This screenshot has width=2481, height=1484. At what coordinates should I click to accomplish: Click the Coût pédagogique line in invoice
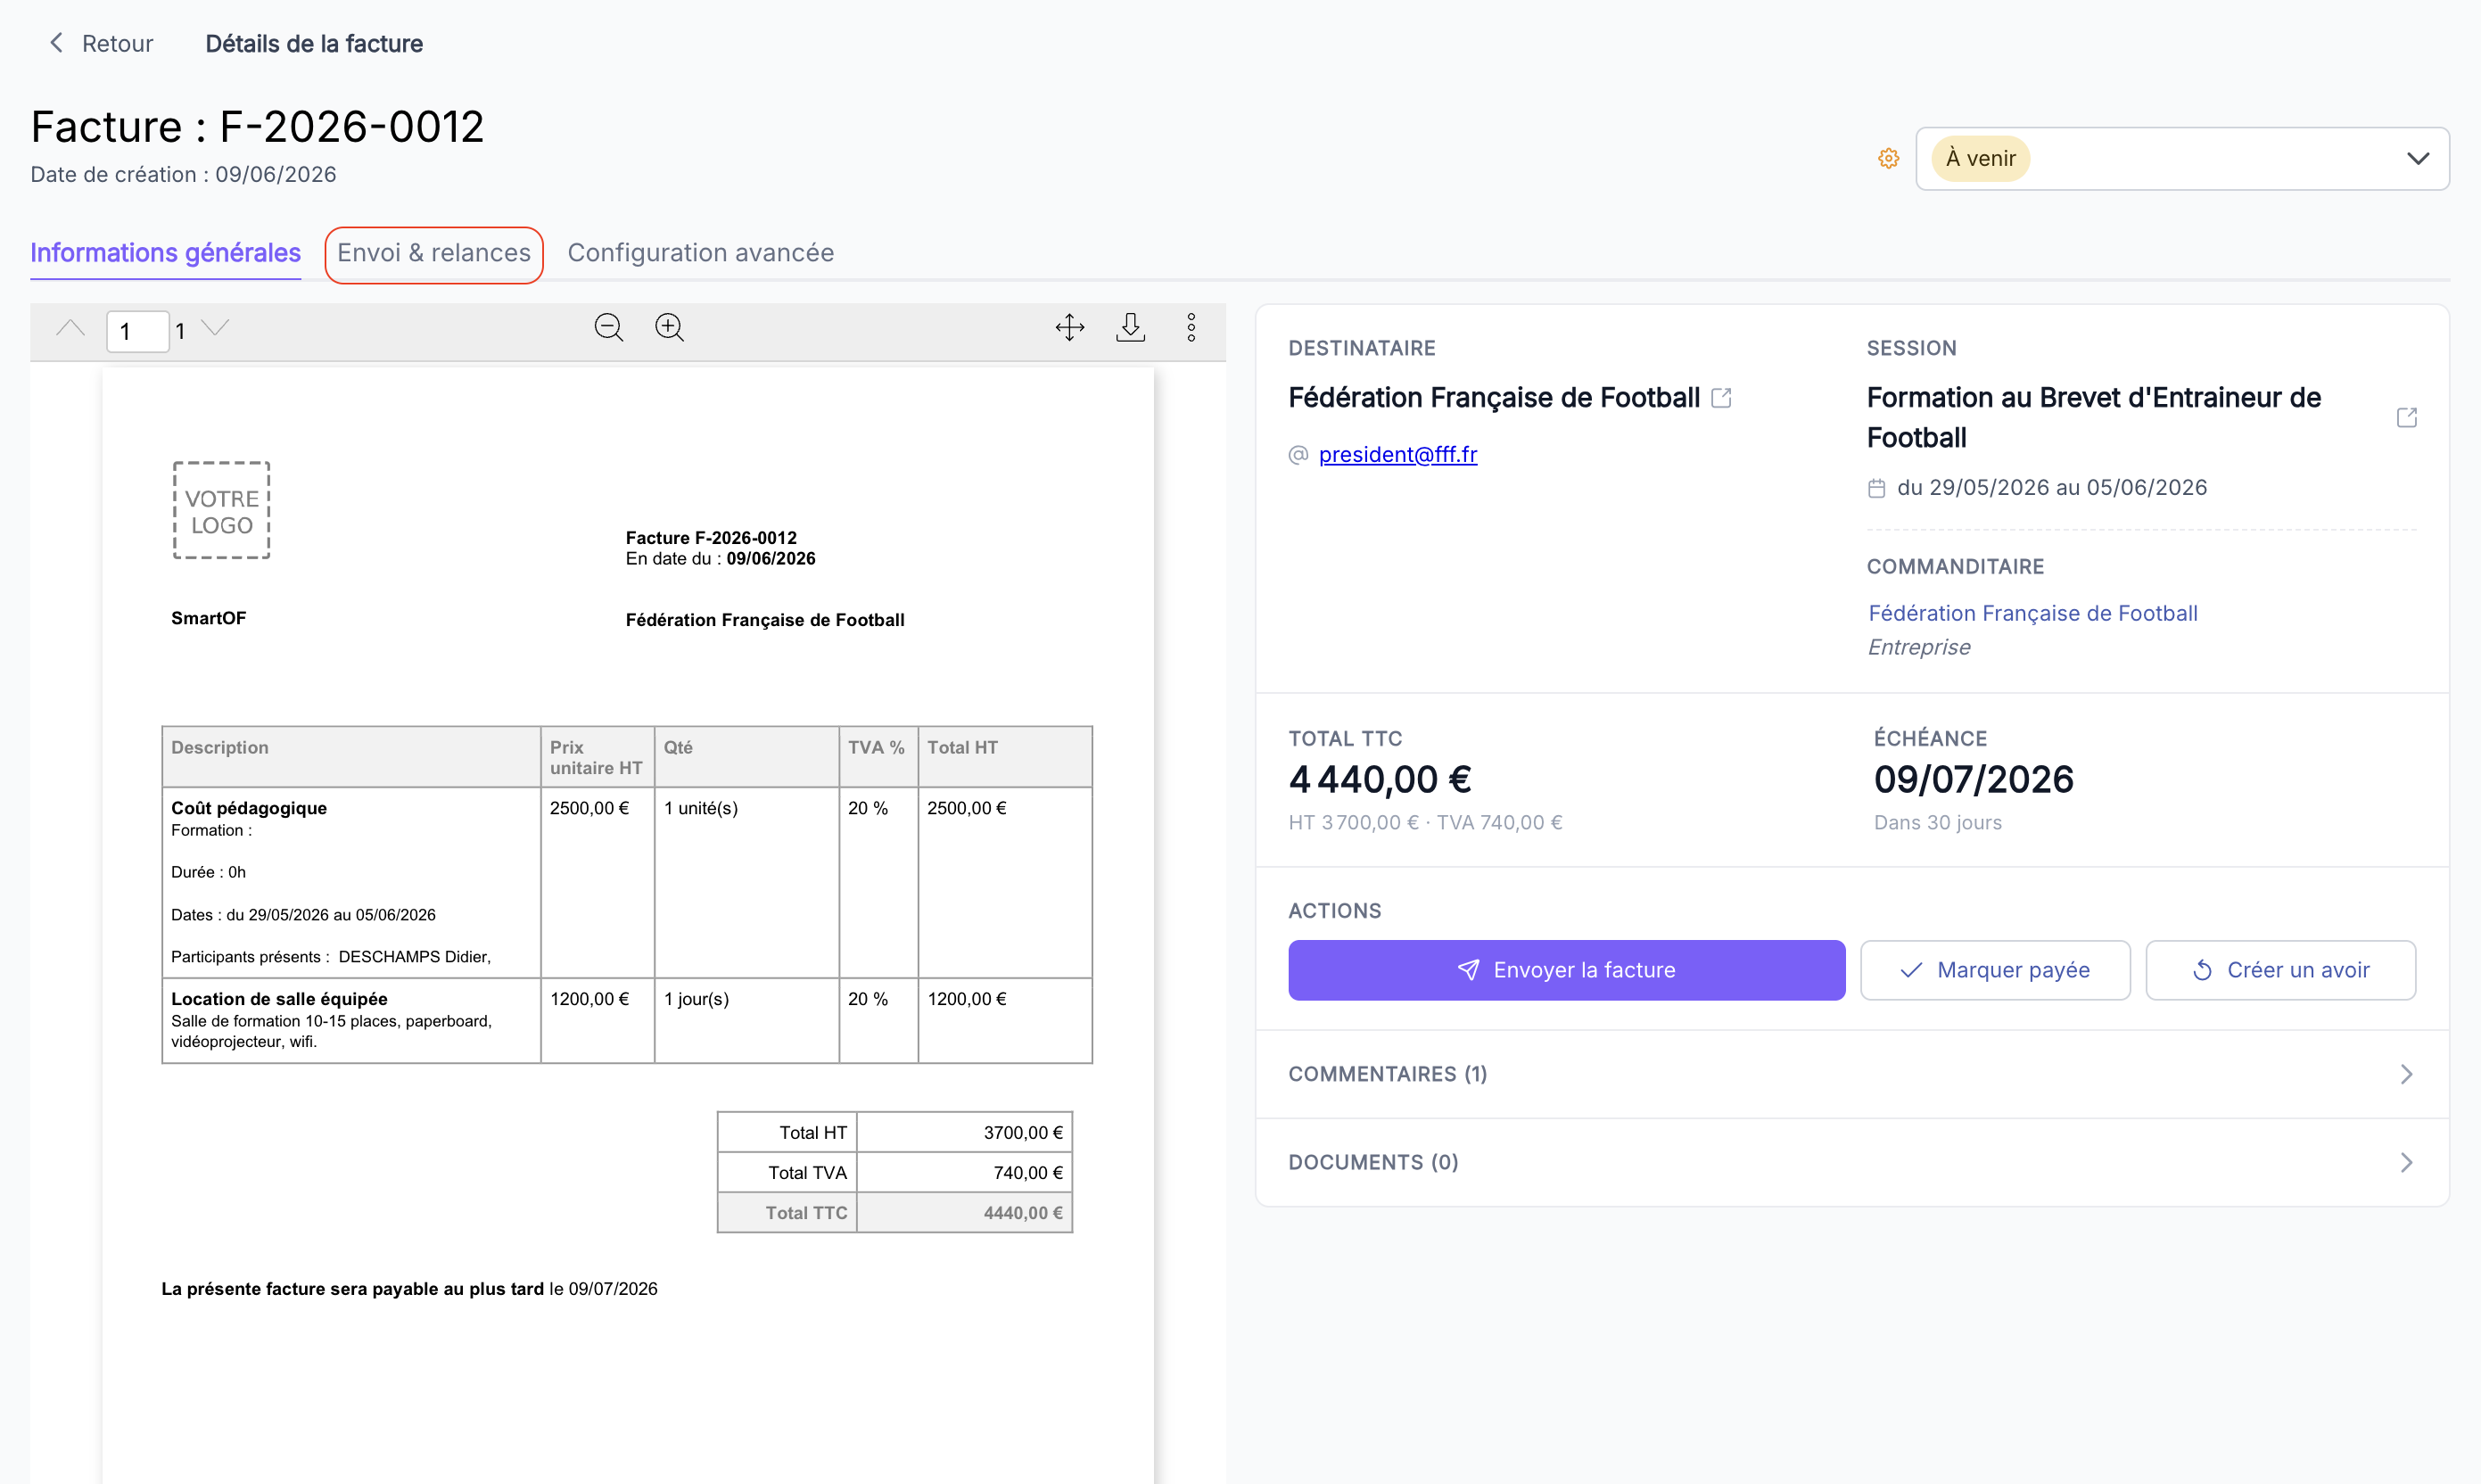click(x=248, y=808)
